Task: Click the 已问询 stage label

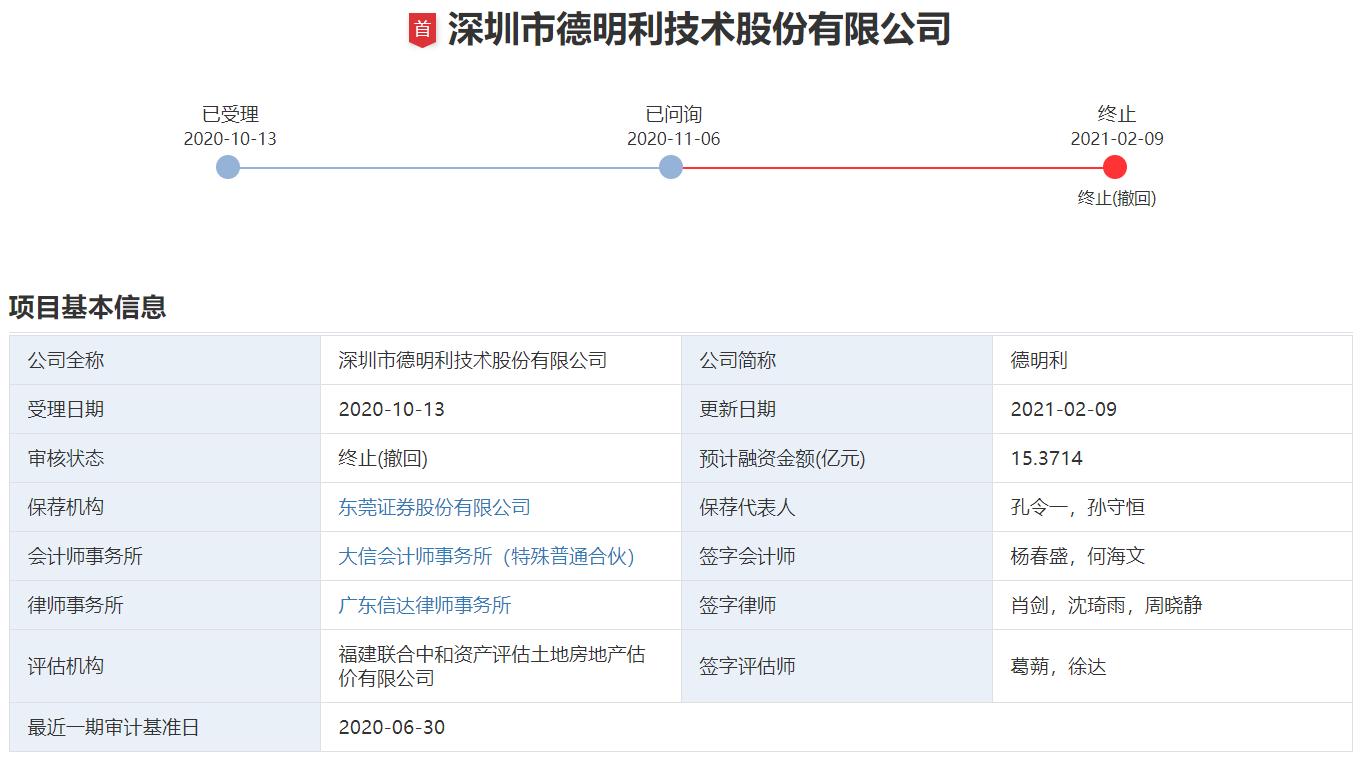Action: point(673,114)
